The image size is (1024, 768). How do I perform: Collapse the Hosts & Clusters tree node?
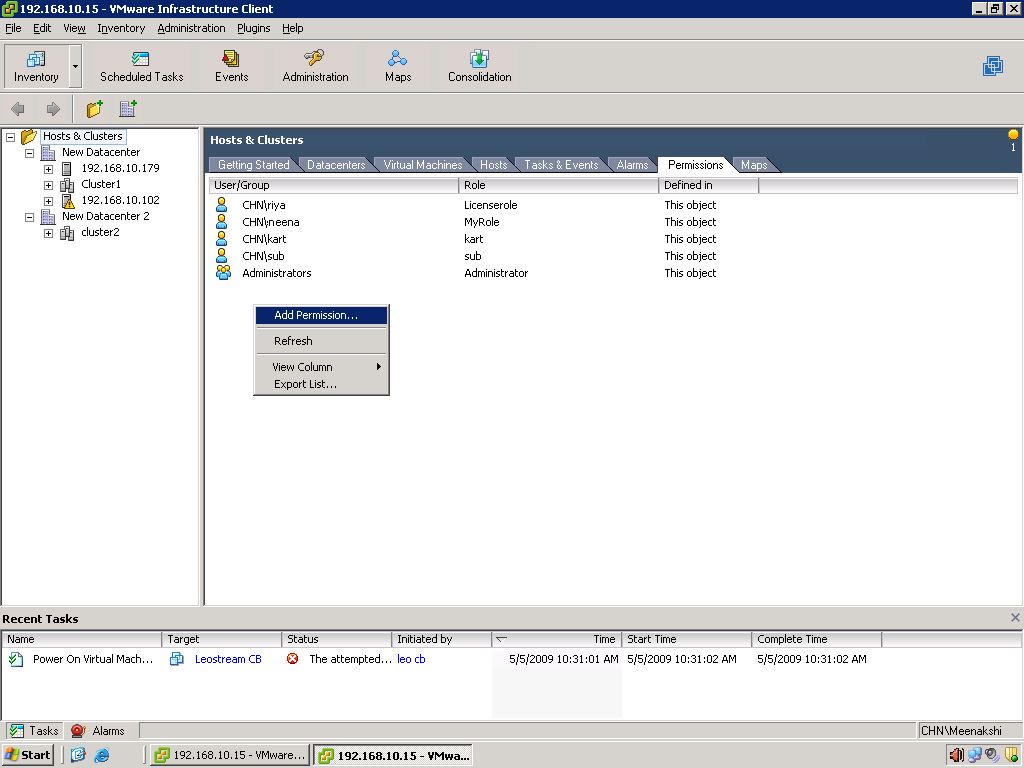(10, 137)
